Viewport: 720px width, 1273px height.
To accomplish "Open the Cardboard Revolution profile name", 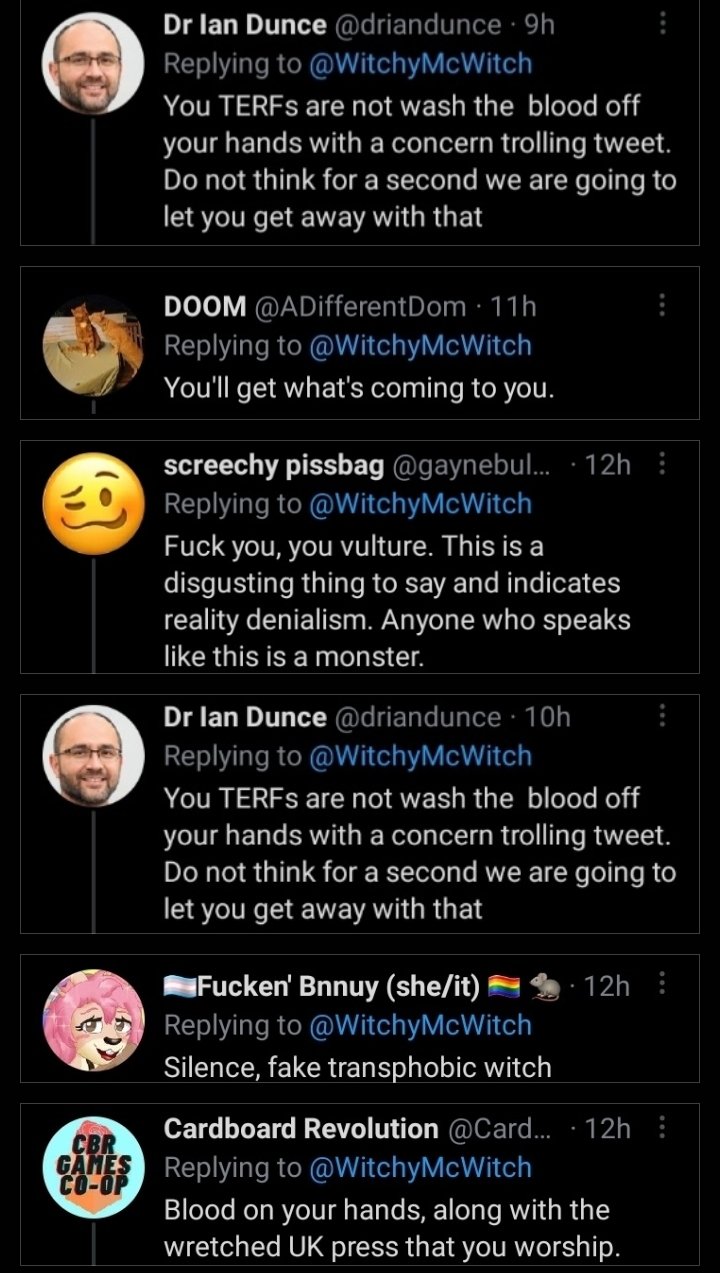I will pos(301,1129).
